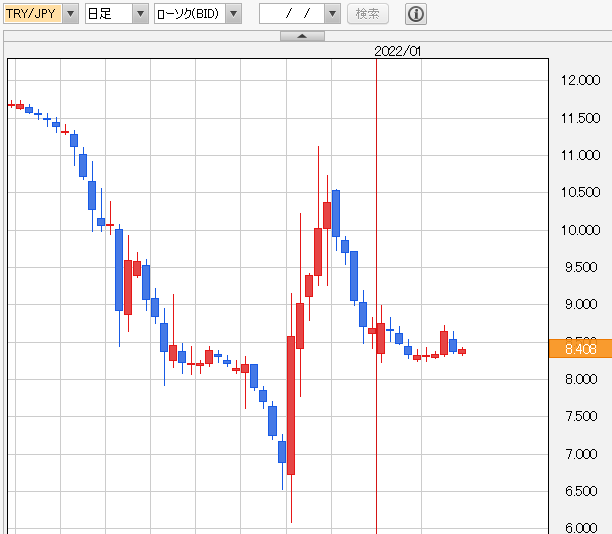Select the ローソク(BID) chart type field
Screen dimensions: 612x534
click(x=190, y=14)
